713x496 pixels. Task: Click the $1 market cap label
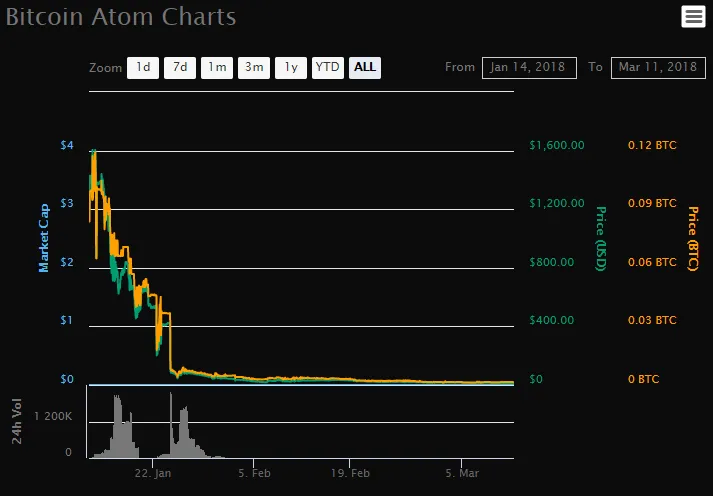(x=67, y=320)
